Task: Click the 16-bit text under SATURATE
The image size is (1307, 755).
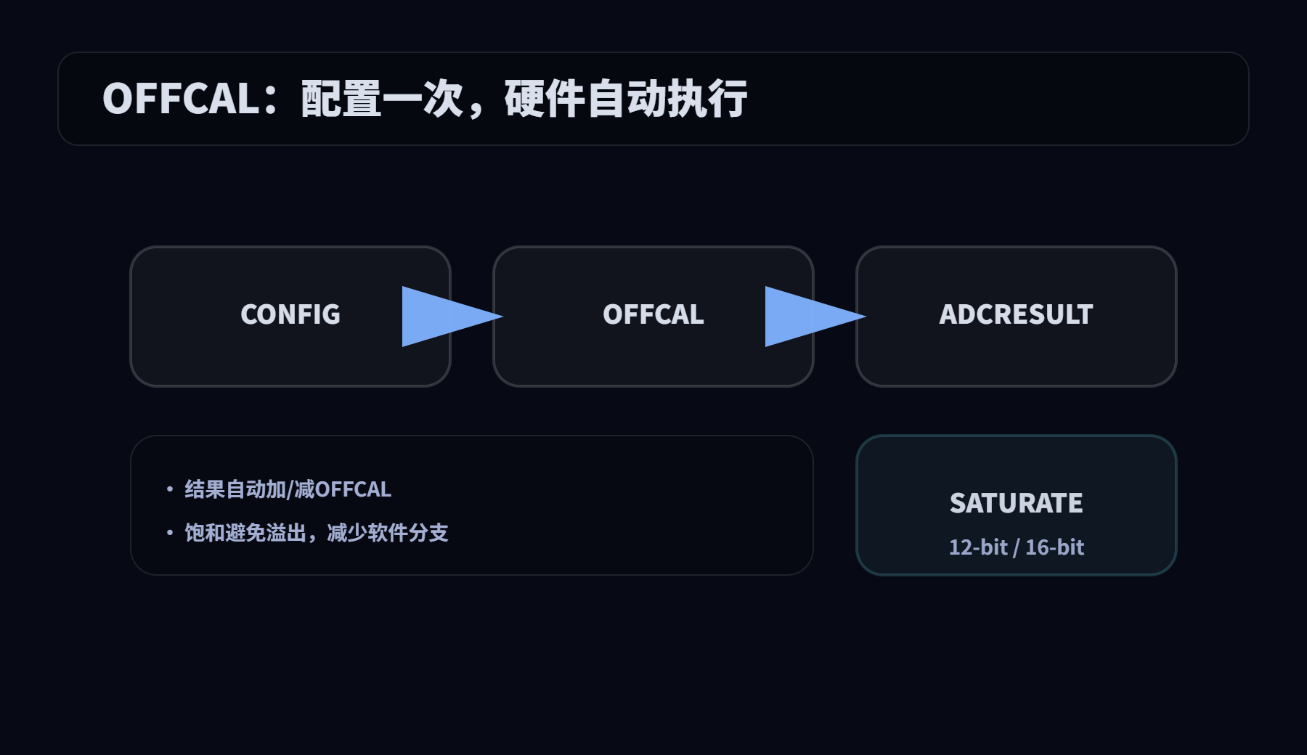Action: click(1055, 547)
